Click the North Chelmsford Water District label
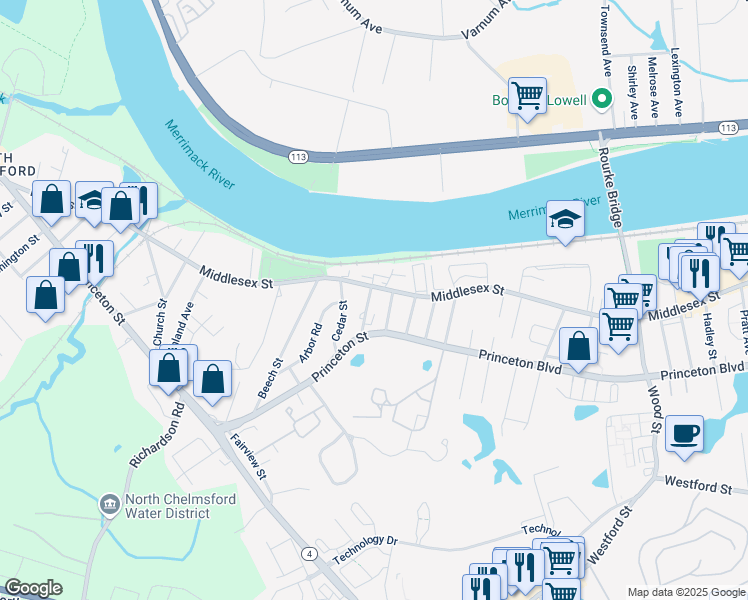 click(180, 506)
